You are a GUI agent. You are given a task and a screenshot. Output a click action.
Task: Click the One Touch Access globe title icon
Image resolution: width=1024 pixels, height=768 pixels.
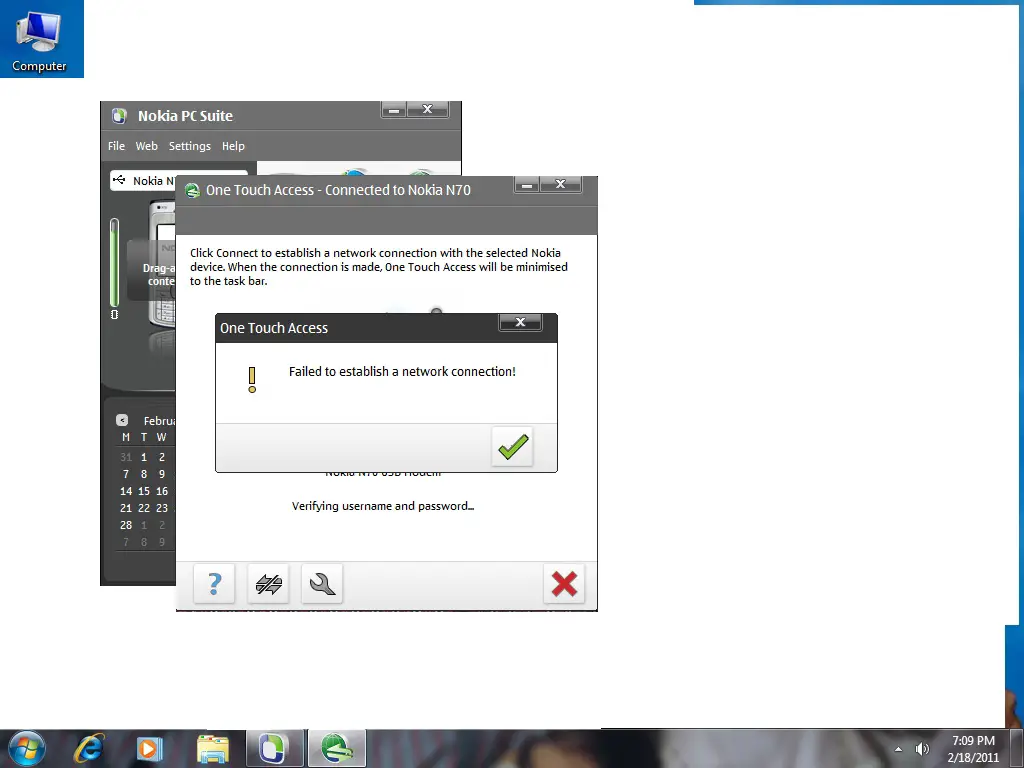pos(192,191)
